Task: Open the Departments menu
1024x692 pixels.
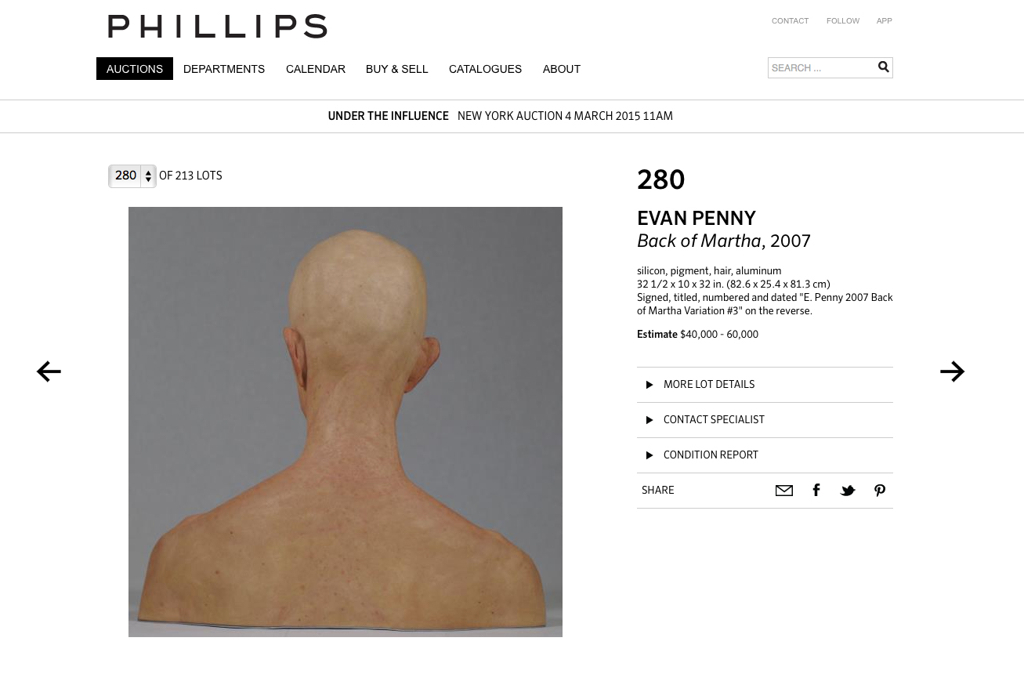Action: [224, 69]
